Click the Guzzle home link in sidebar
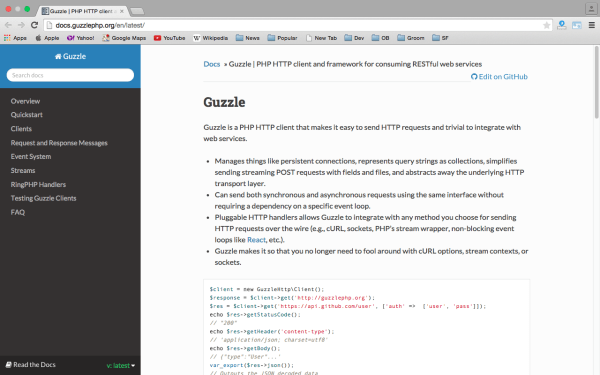The height and width of the screenshot is (375, 600). tap(70, 56)
